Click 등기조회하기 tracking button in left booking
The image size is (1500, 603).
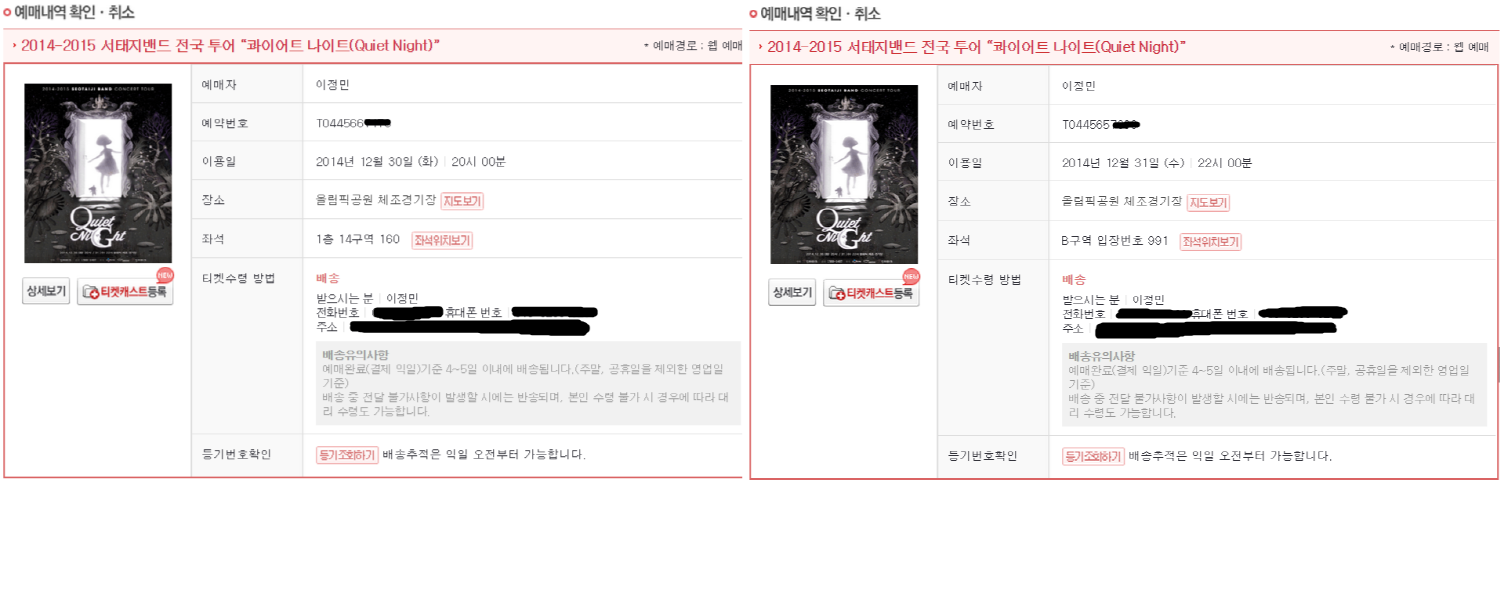tap(347, 455)
